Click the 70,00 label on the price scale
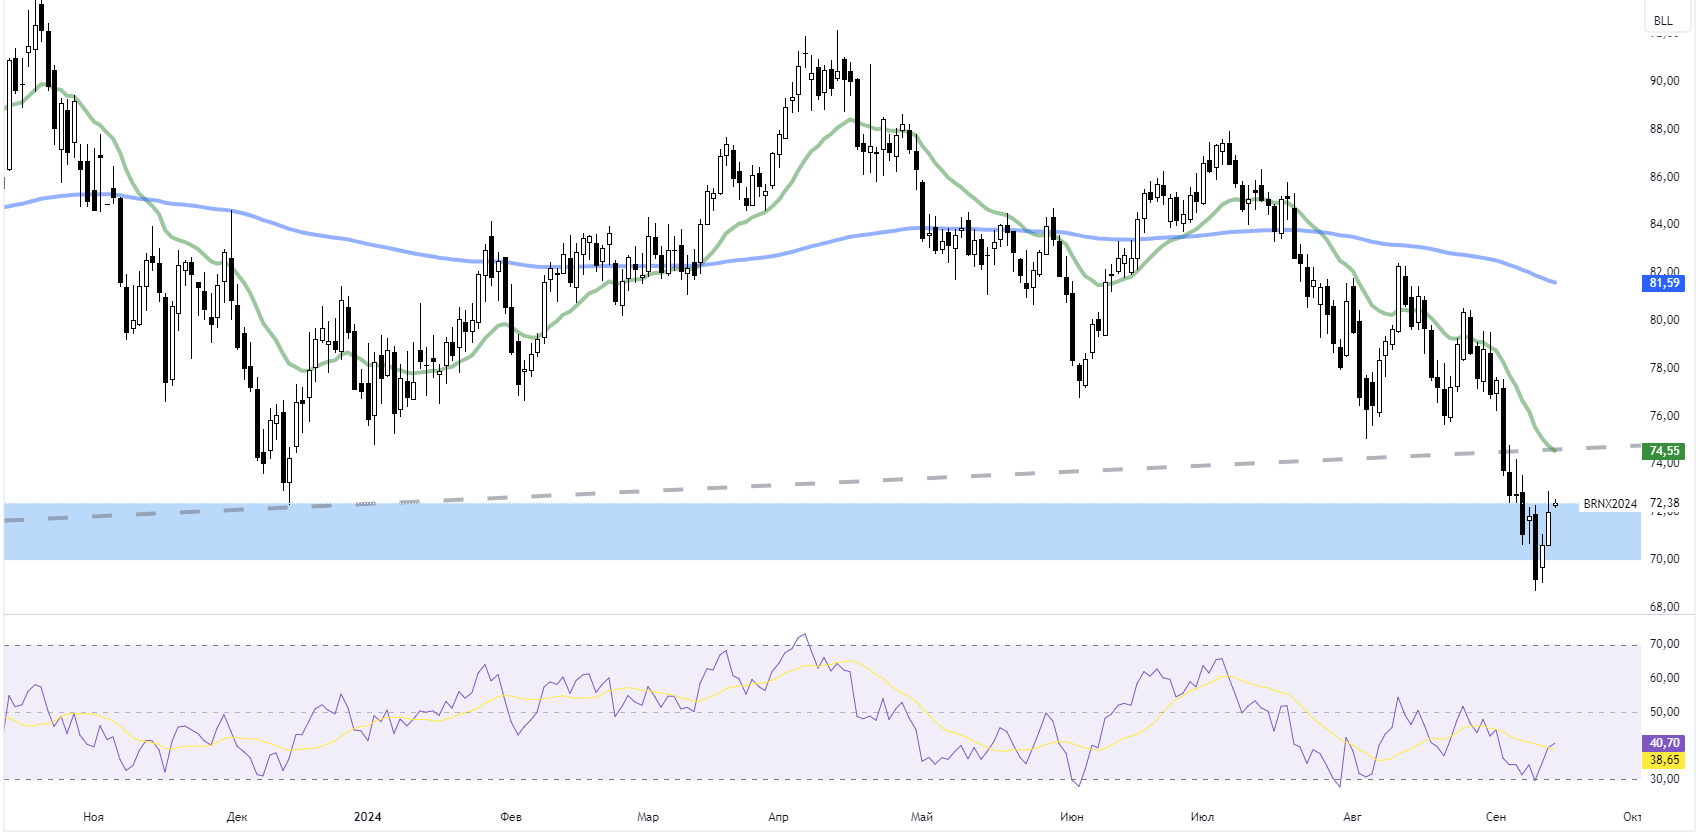Viewport: 1700px width, 834px height. pos(1664,559)
